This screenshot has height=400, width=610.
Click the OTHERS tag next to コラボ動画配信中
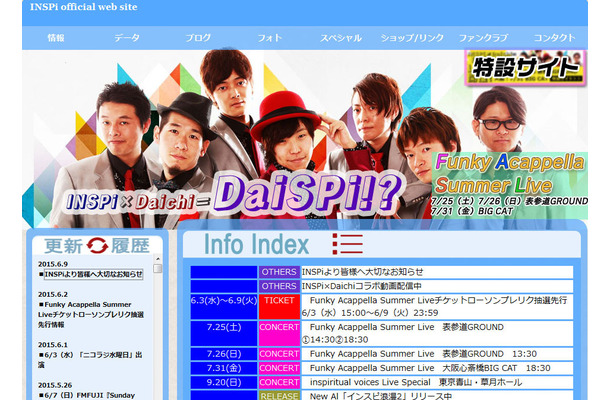point(279,286)
